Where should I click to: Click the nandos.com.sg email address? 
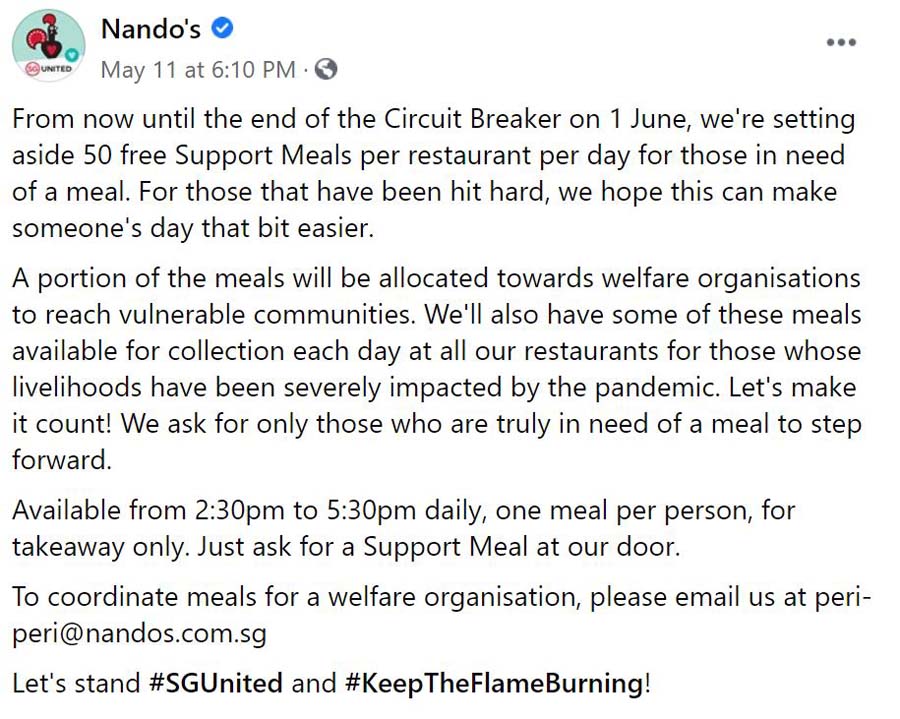click(140, 634)
